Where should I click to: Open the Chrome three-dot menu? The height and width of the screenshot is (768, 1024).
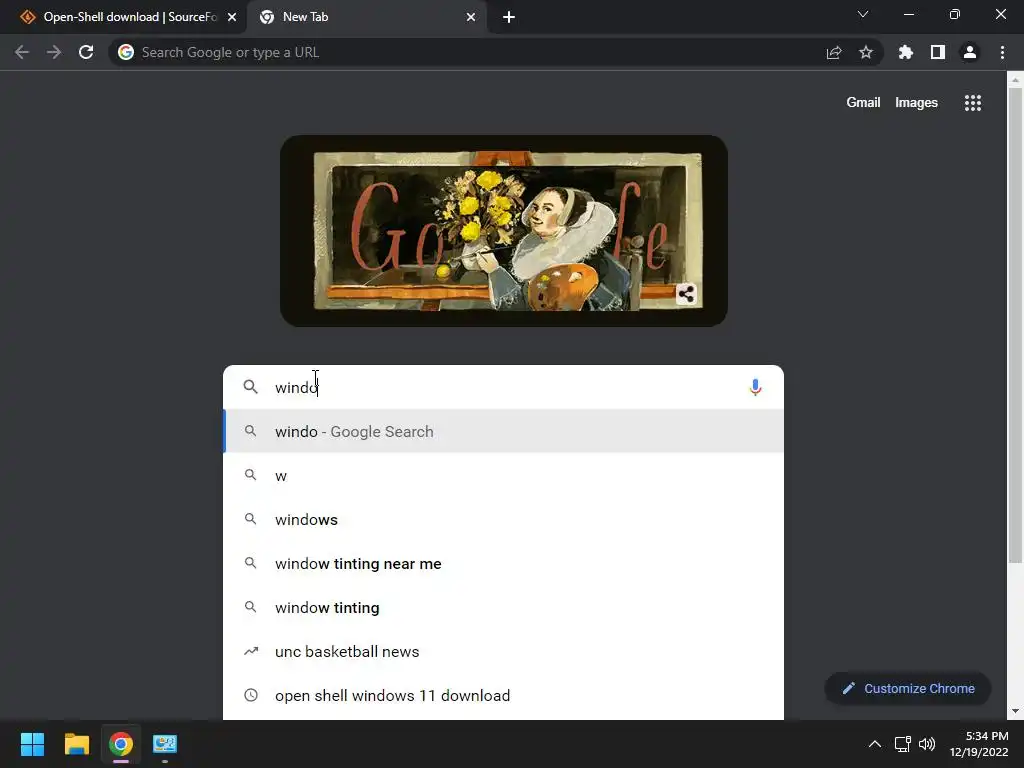coord(1002,52)
